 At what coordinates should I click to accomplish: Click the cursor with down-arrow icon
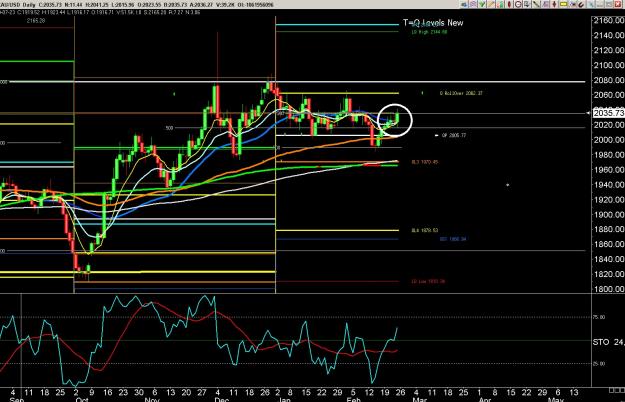click(x=527, y=4)
